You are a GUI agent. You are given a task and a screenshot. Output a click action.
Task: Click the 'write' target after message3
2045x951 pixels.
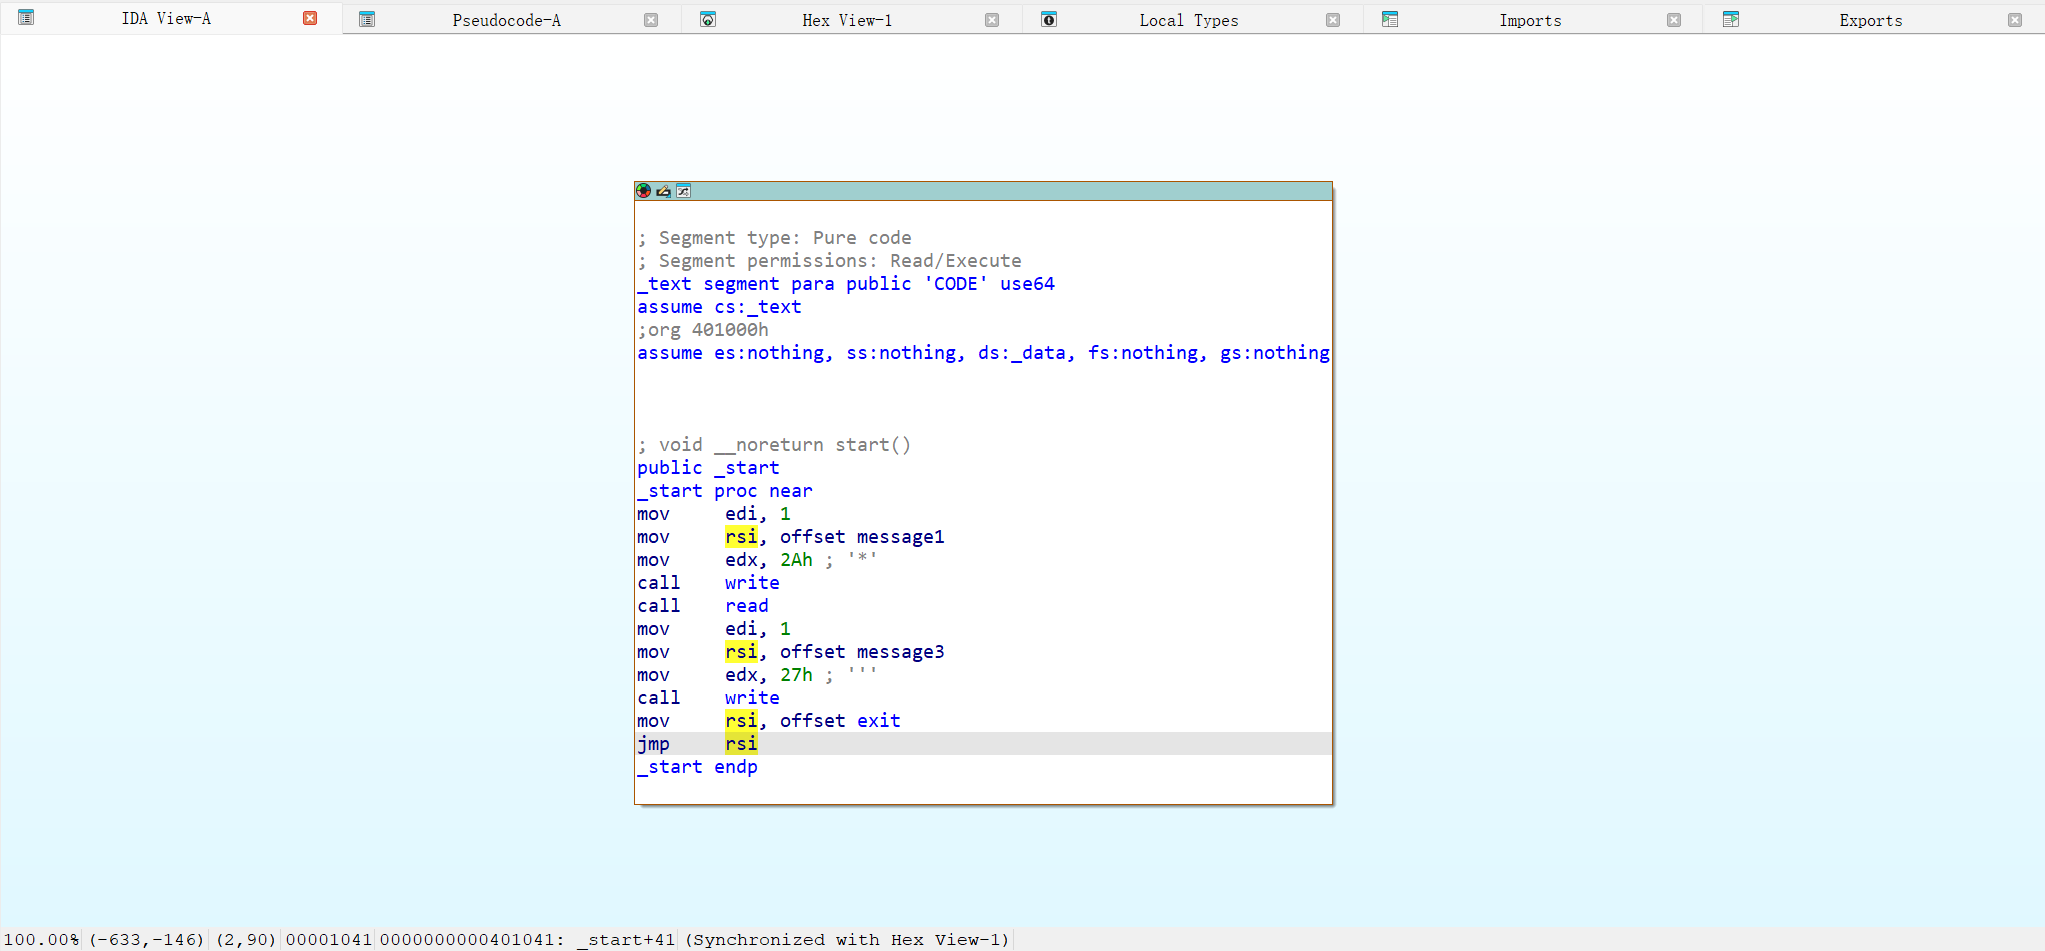(752, 698)
